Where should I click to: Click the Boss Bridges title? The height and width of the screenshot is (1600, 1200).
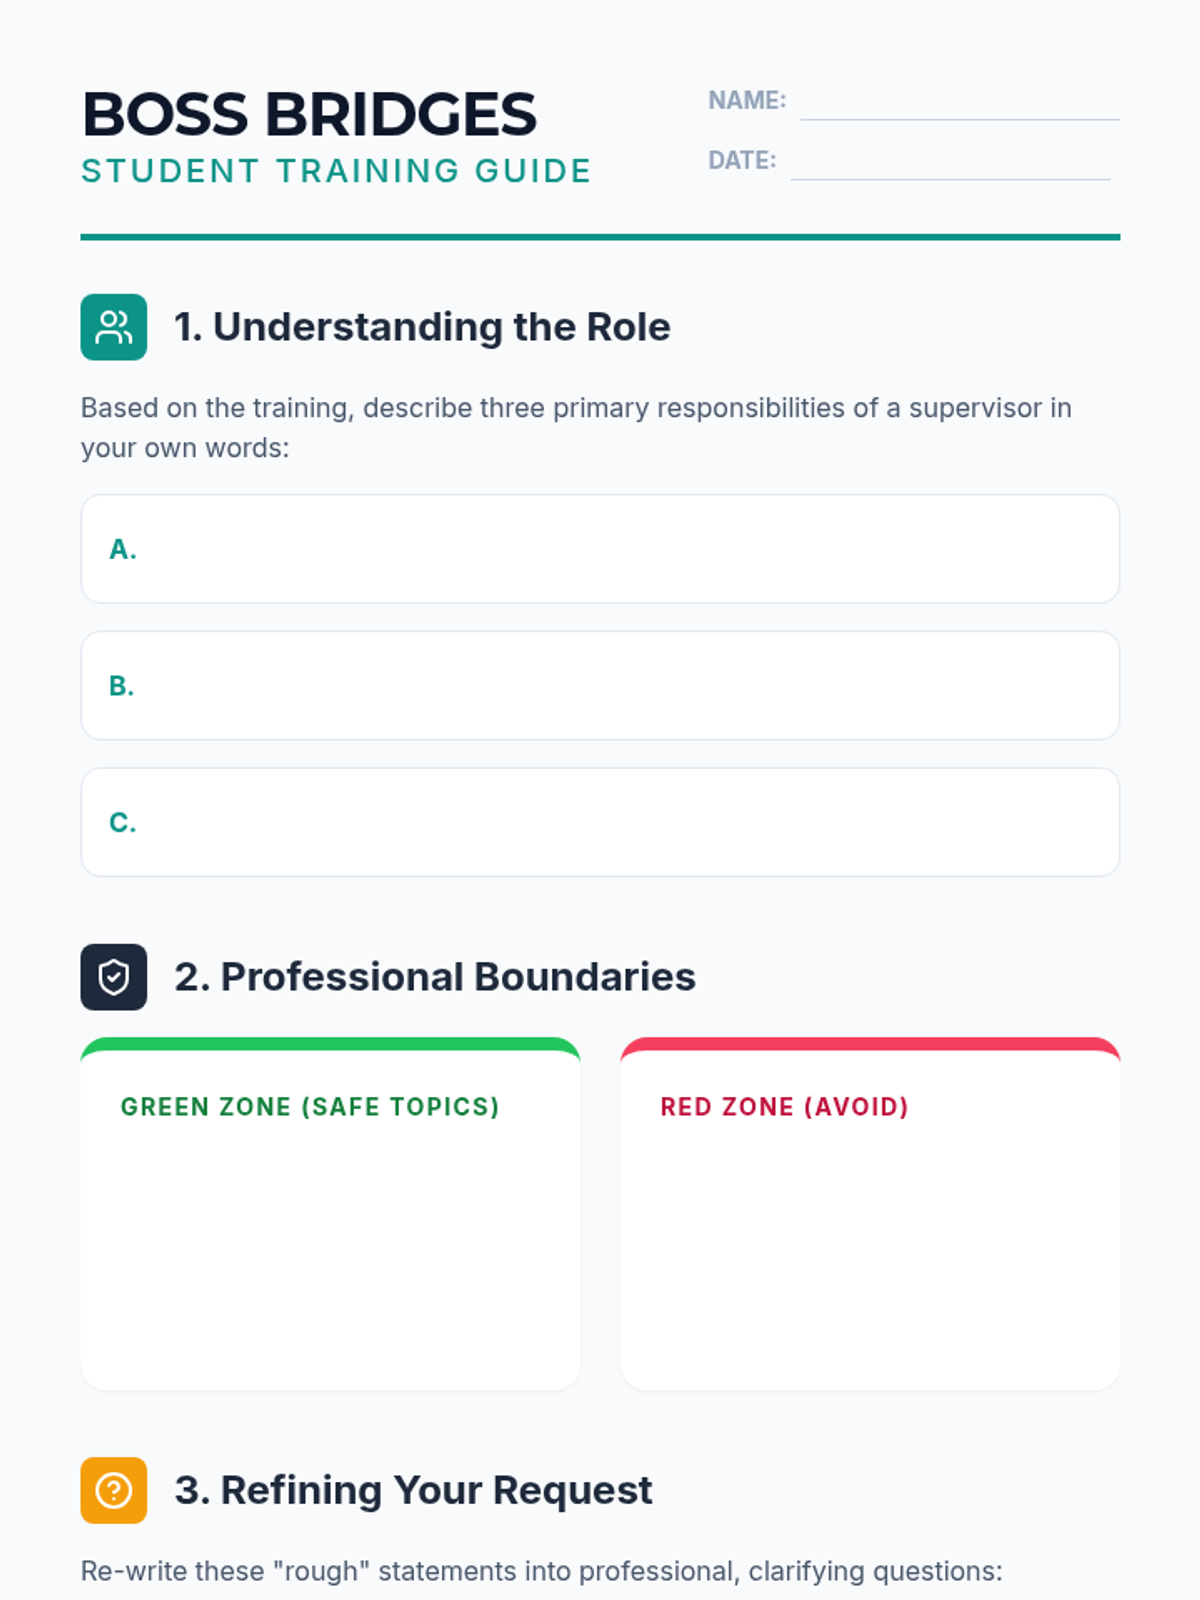pyautogui.click(x=309, y=114)
